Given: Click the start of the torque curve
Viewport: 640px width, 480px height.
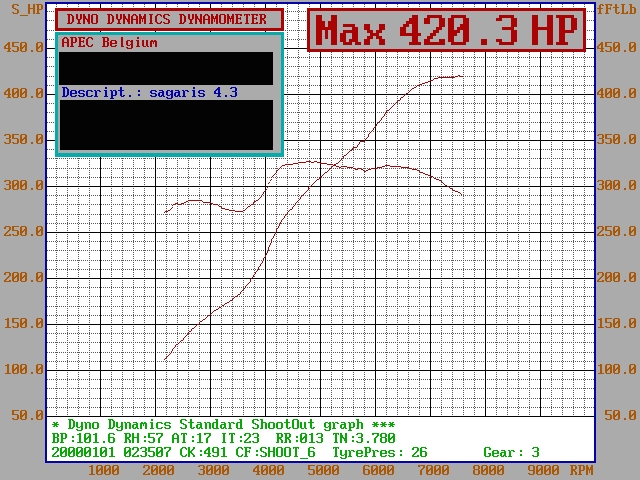Looking at the screenshot, I should pos(165,212).
